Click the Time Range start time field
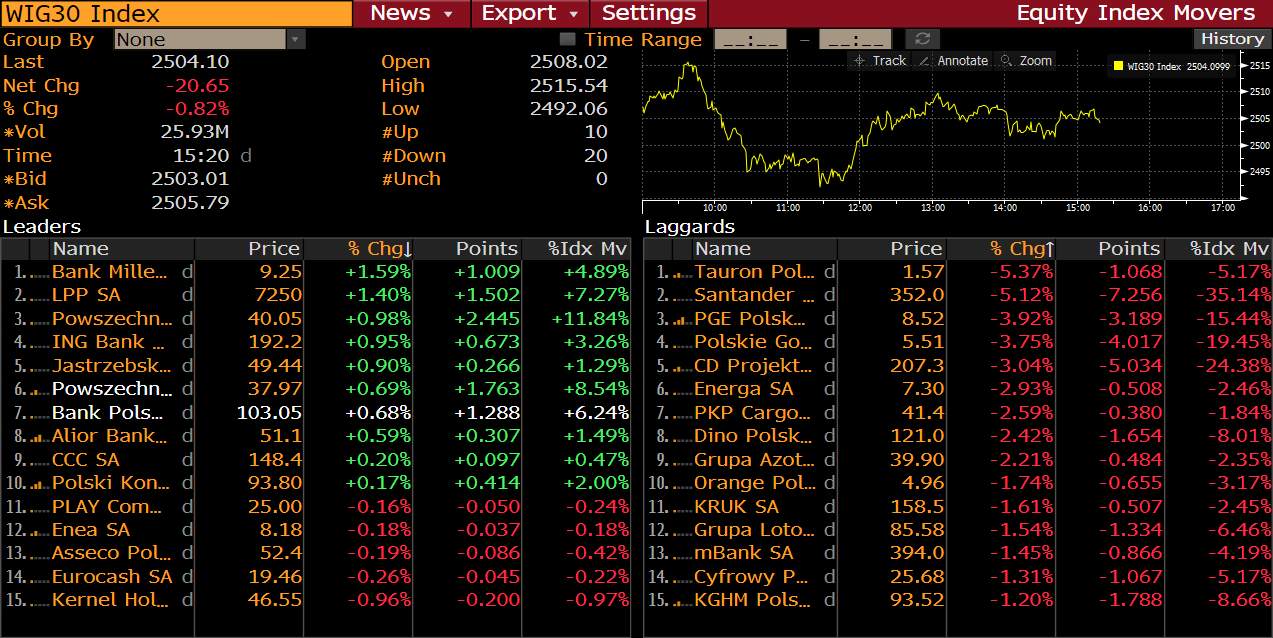Screen dimensions: 1273x638 pos(751,40)
